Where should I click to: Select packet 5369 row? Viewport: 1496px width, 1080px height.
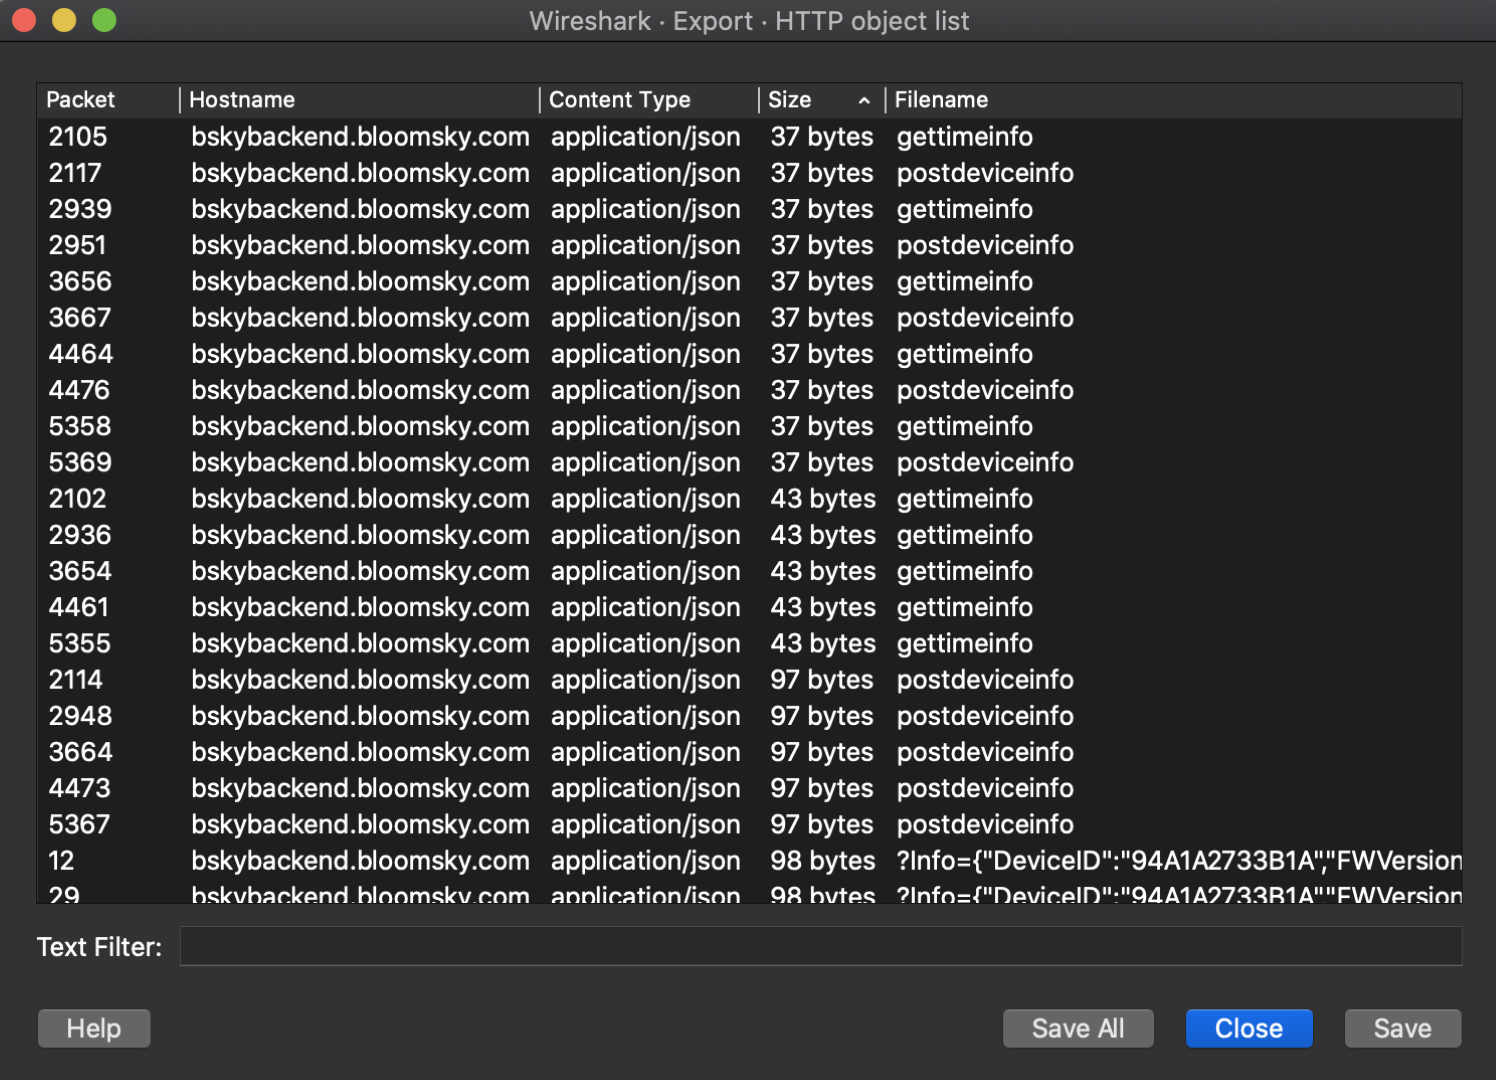click(749, 462)
